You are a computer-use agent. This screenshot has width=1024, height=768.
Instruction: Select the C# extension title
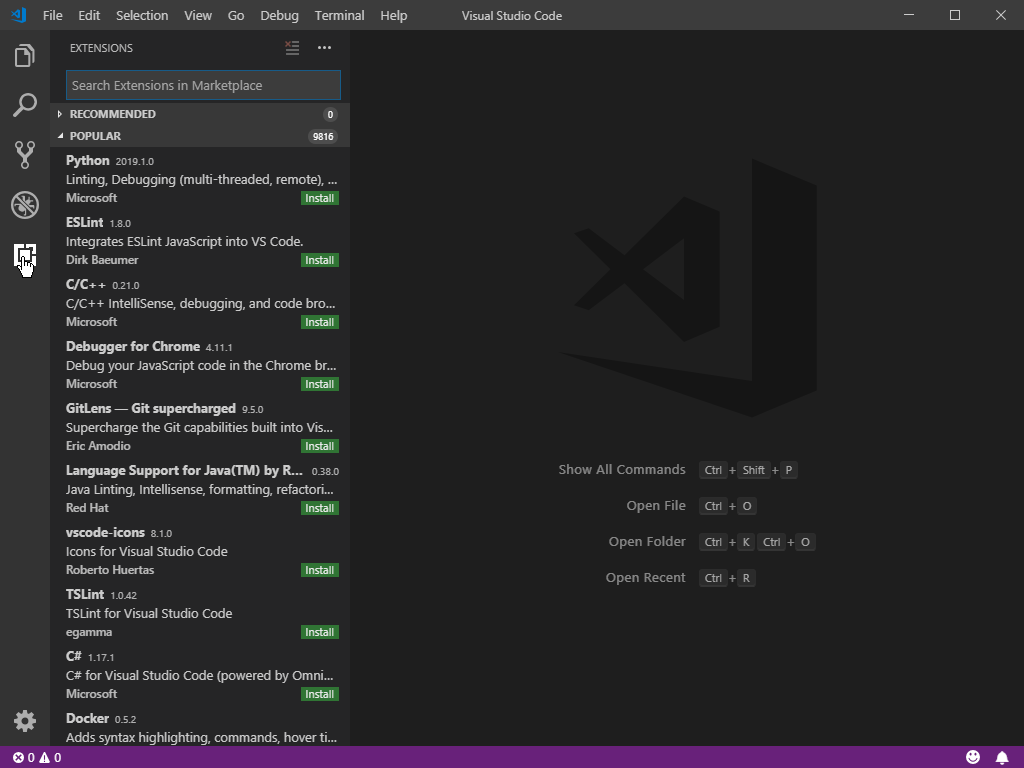pyautogui.click(x=74, y=656)
